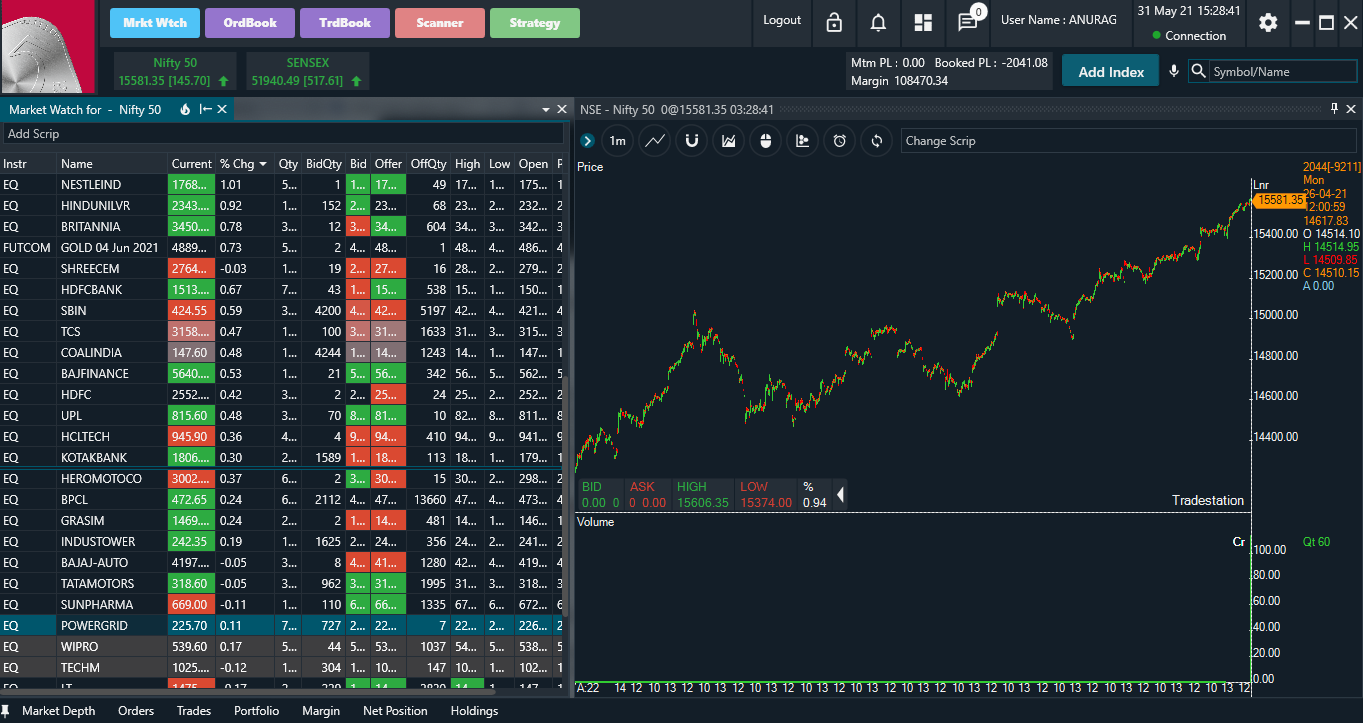
Task: Click the lock screen padlock icon
Action: point(834,22)
